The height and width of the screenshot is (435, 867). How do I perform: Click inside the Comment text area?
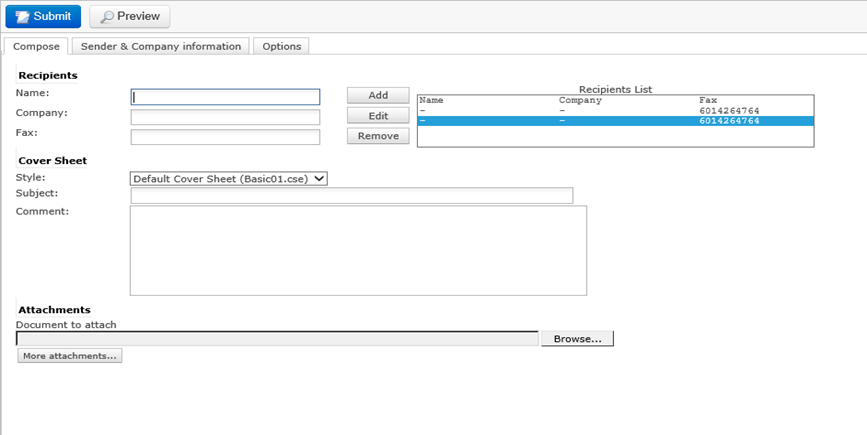(x=358, y=250)
